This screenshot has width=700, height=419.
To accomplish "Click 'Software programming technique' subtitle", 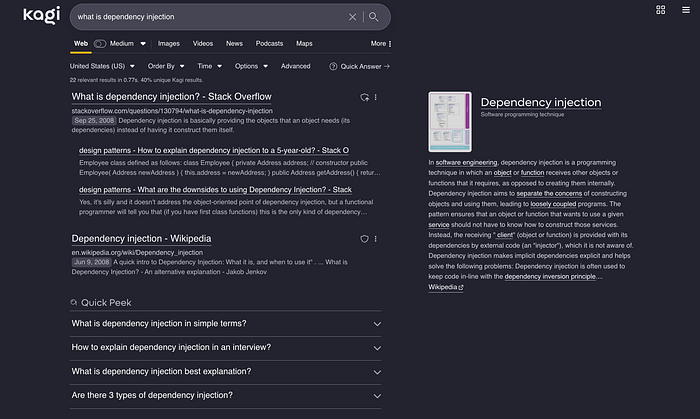I will pos(522,115).
